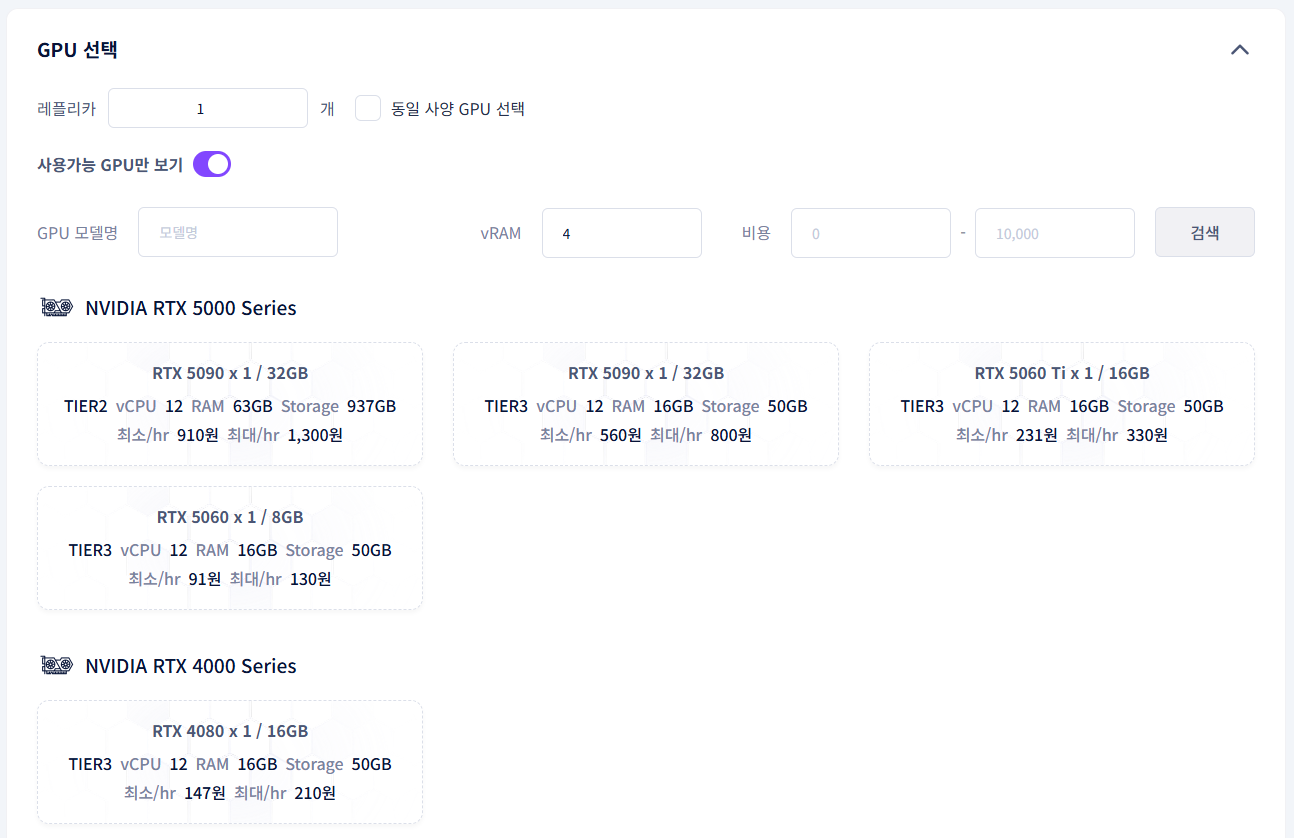
Task: Select the RTX 5090 TIER3 card priced 560원
Action: click(x=646, y=404)
